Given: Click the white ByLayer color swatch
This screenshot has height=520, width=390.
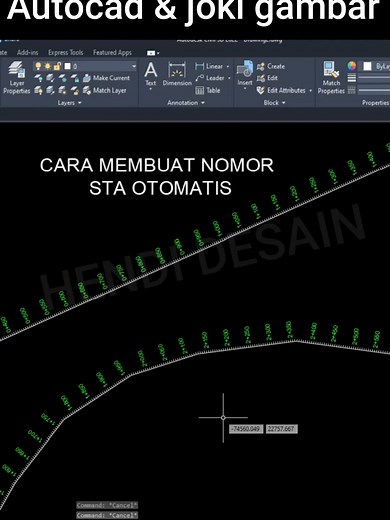Looking at the screenshot, I should click(x=367, y=66).
